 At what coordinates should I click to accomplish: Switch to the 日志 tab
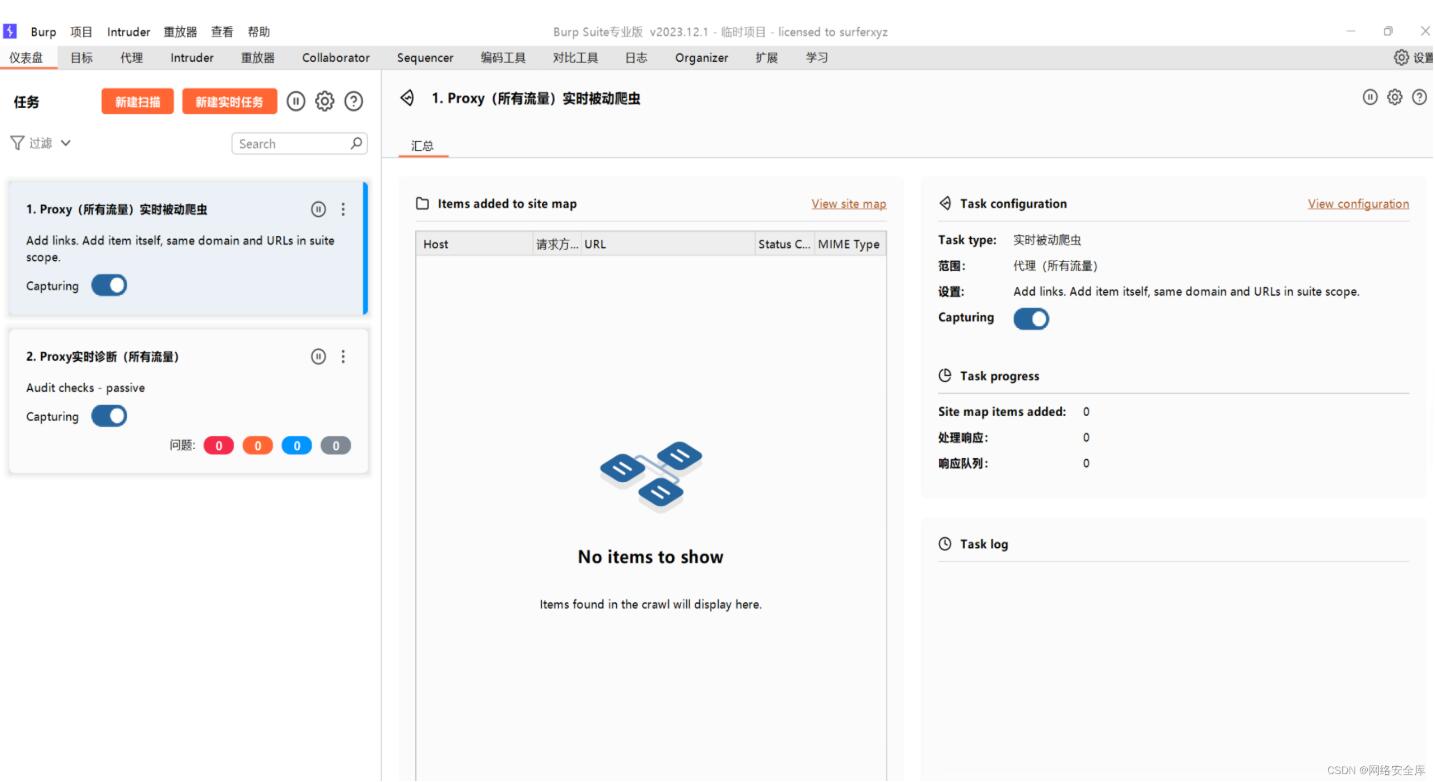click(636, 58)
